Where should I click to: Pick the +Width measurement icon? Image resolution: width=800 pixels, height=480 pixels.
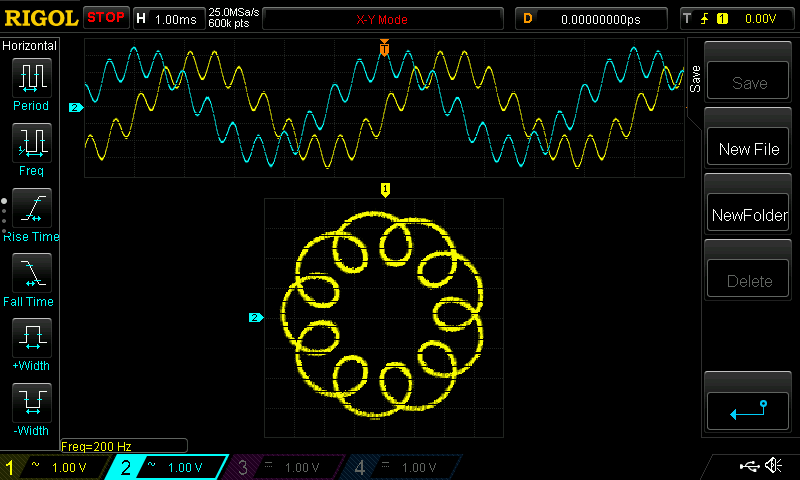[x=31, y=338]
